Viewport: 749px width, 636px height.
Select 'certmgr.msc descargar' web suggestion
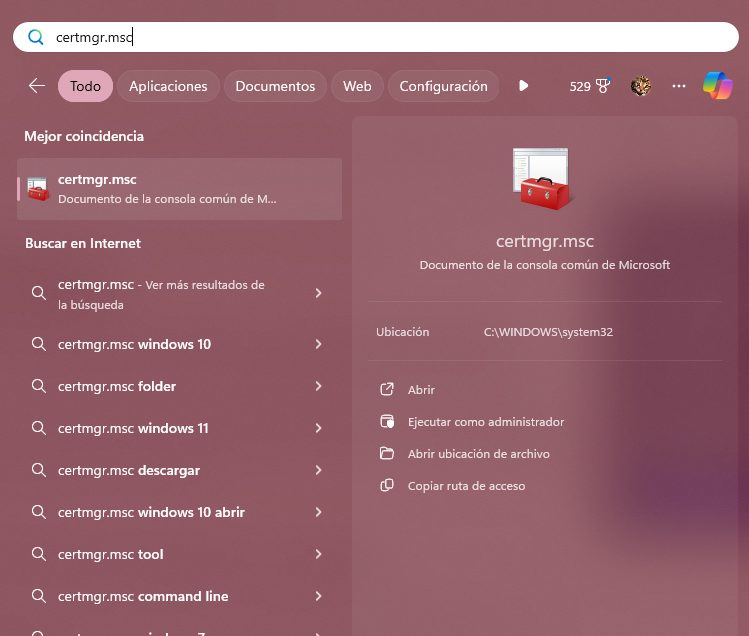180,470
